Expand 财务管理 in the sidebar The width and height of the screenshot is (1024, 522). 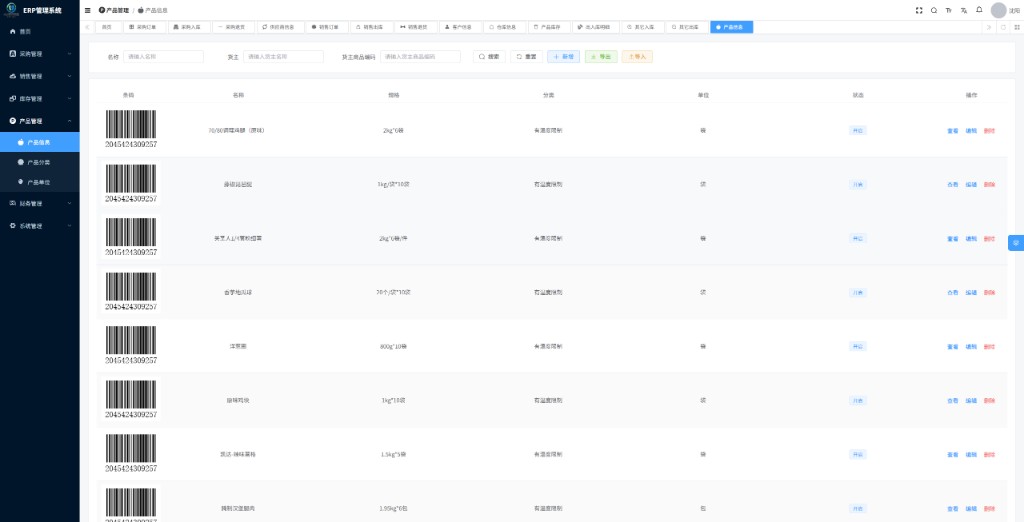(x=40, y=203)
